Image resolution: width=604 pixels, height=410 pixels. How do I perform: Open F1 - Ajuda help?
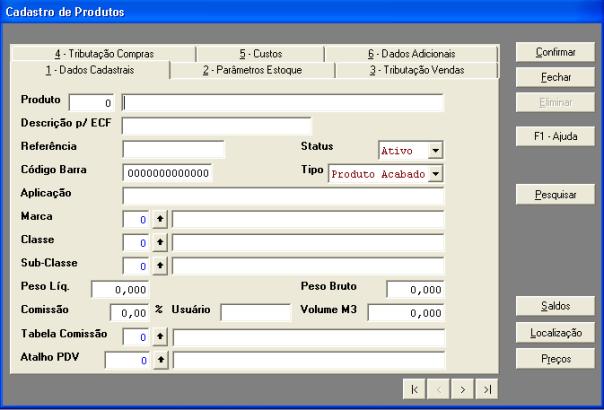(555, 136)
